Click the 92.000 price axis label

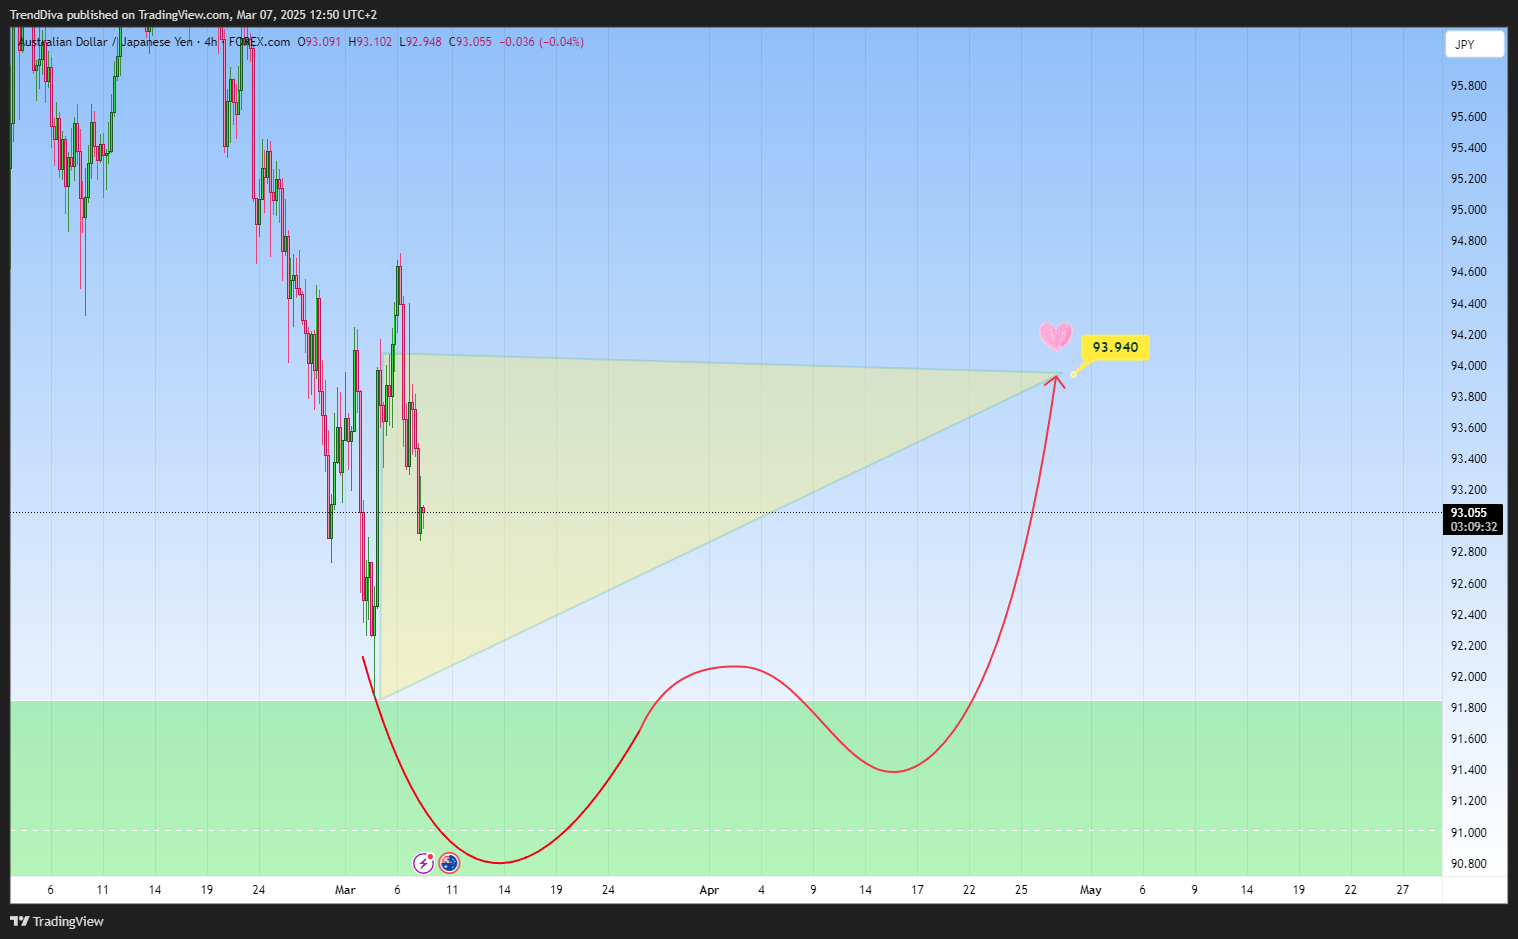(x=1468, y=677)
